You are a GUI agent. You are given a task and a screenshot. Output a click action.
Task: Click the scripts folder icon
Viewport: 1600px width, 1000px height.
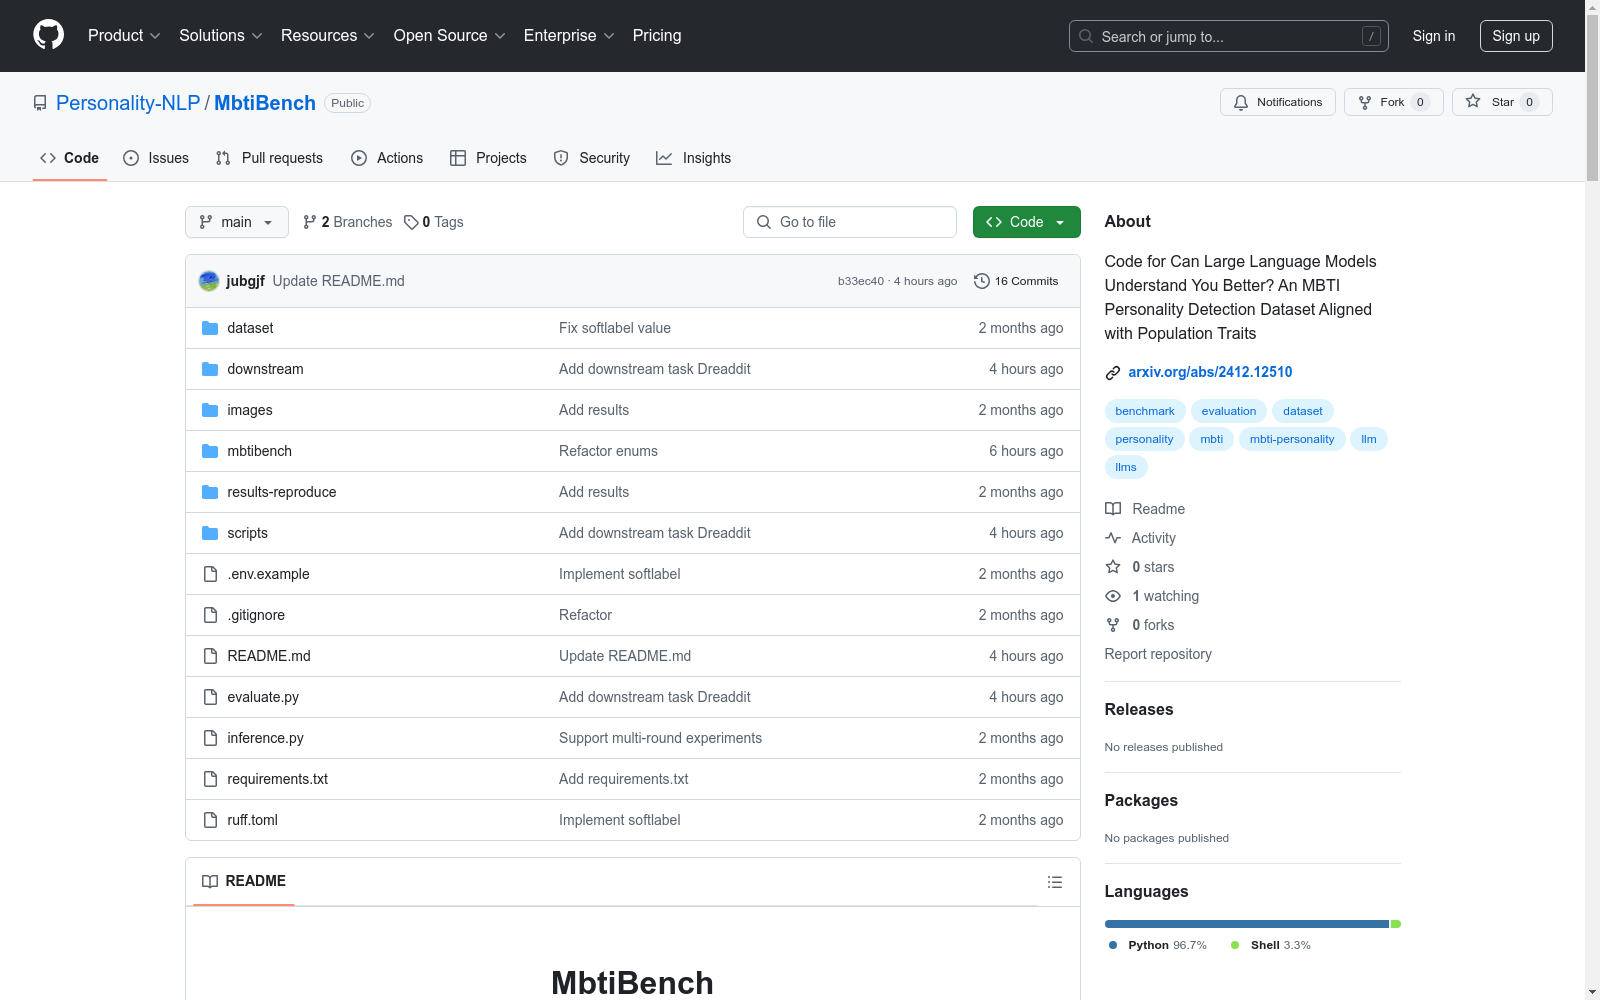point(210,533)
